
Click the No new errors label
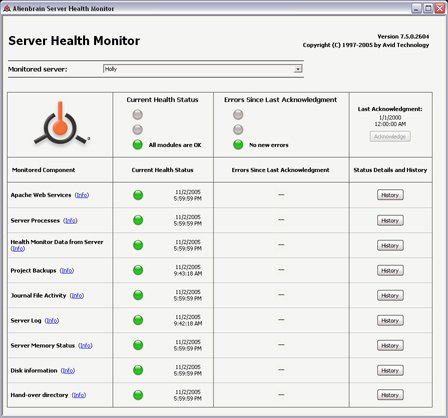coord(269,145)
